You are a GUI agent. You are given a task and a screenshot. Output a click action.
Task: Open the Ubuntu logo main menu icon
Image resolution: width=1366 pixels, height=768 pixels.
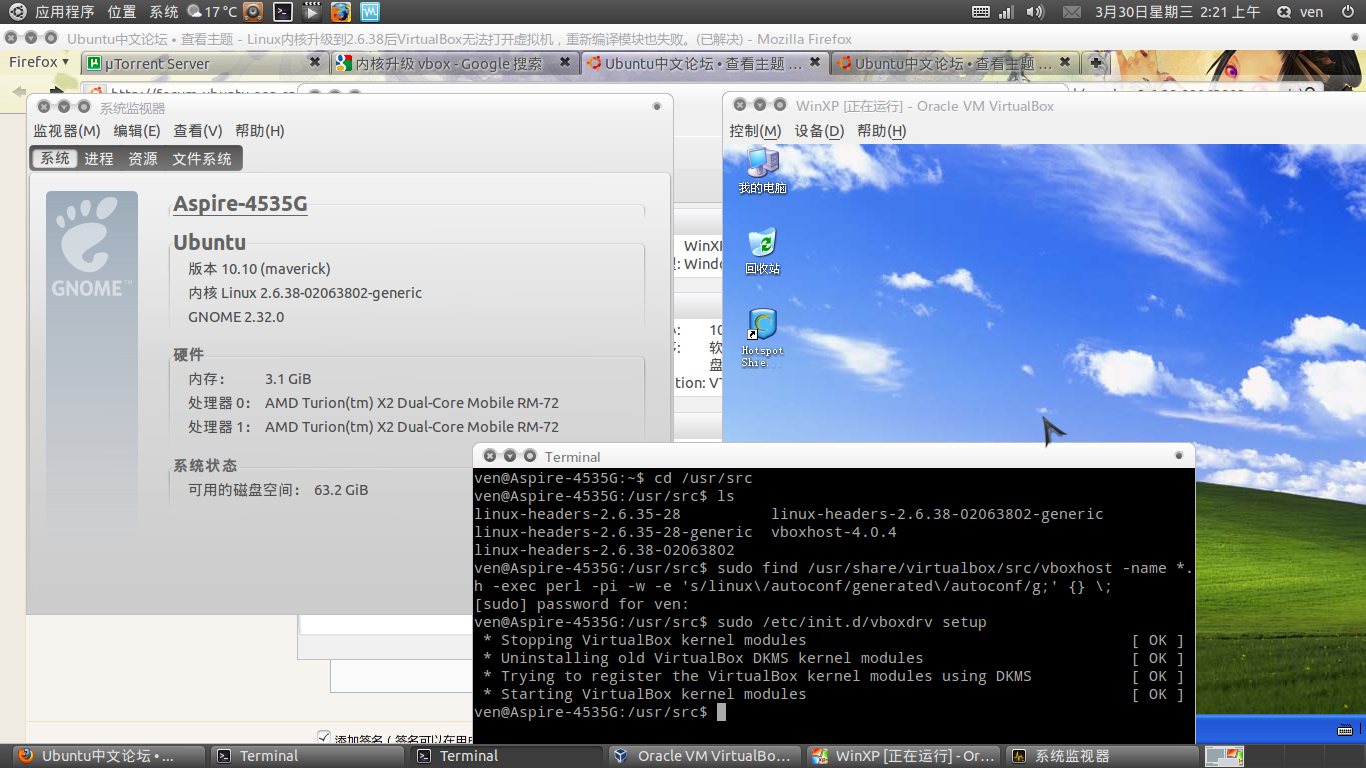pyautogui.click(x=17, y=12)
